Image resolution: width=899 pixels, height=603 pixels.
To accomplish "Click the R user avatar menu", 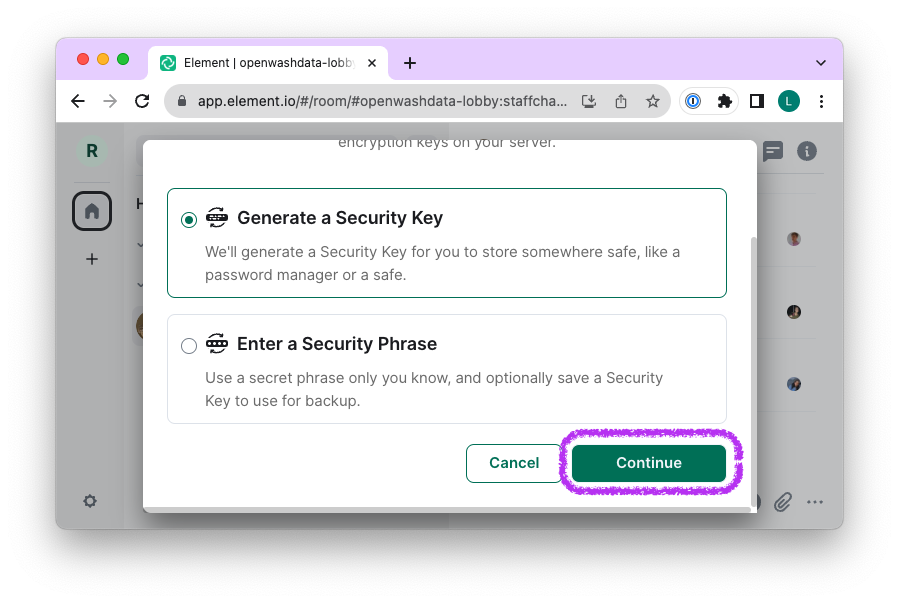I will tap(92, 151).
